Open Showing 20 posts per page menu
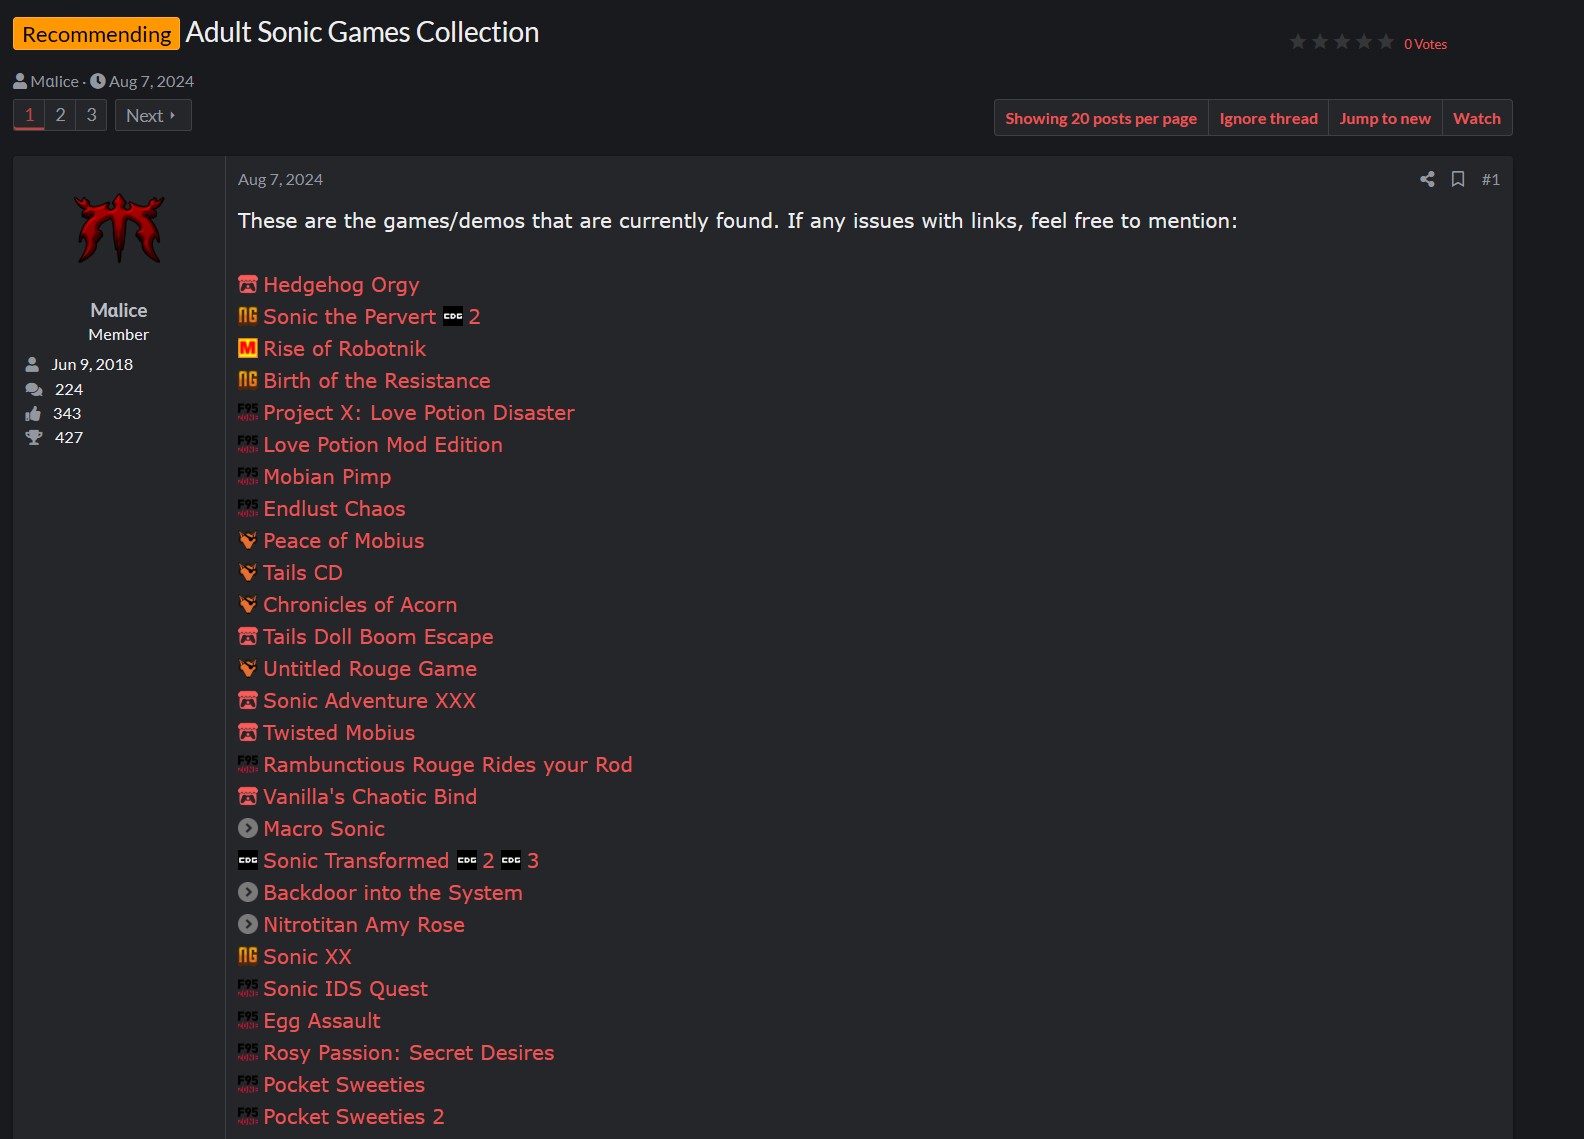This screenshot has height=1139, width=1584. coord(1101,118)
